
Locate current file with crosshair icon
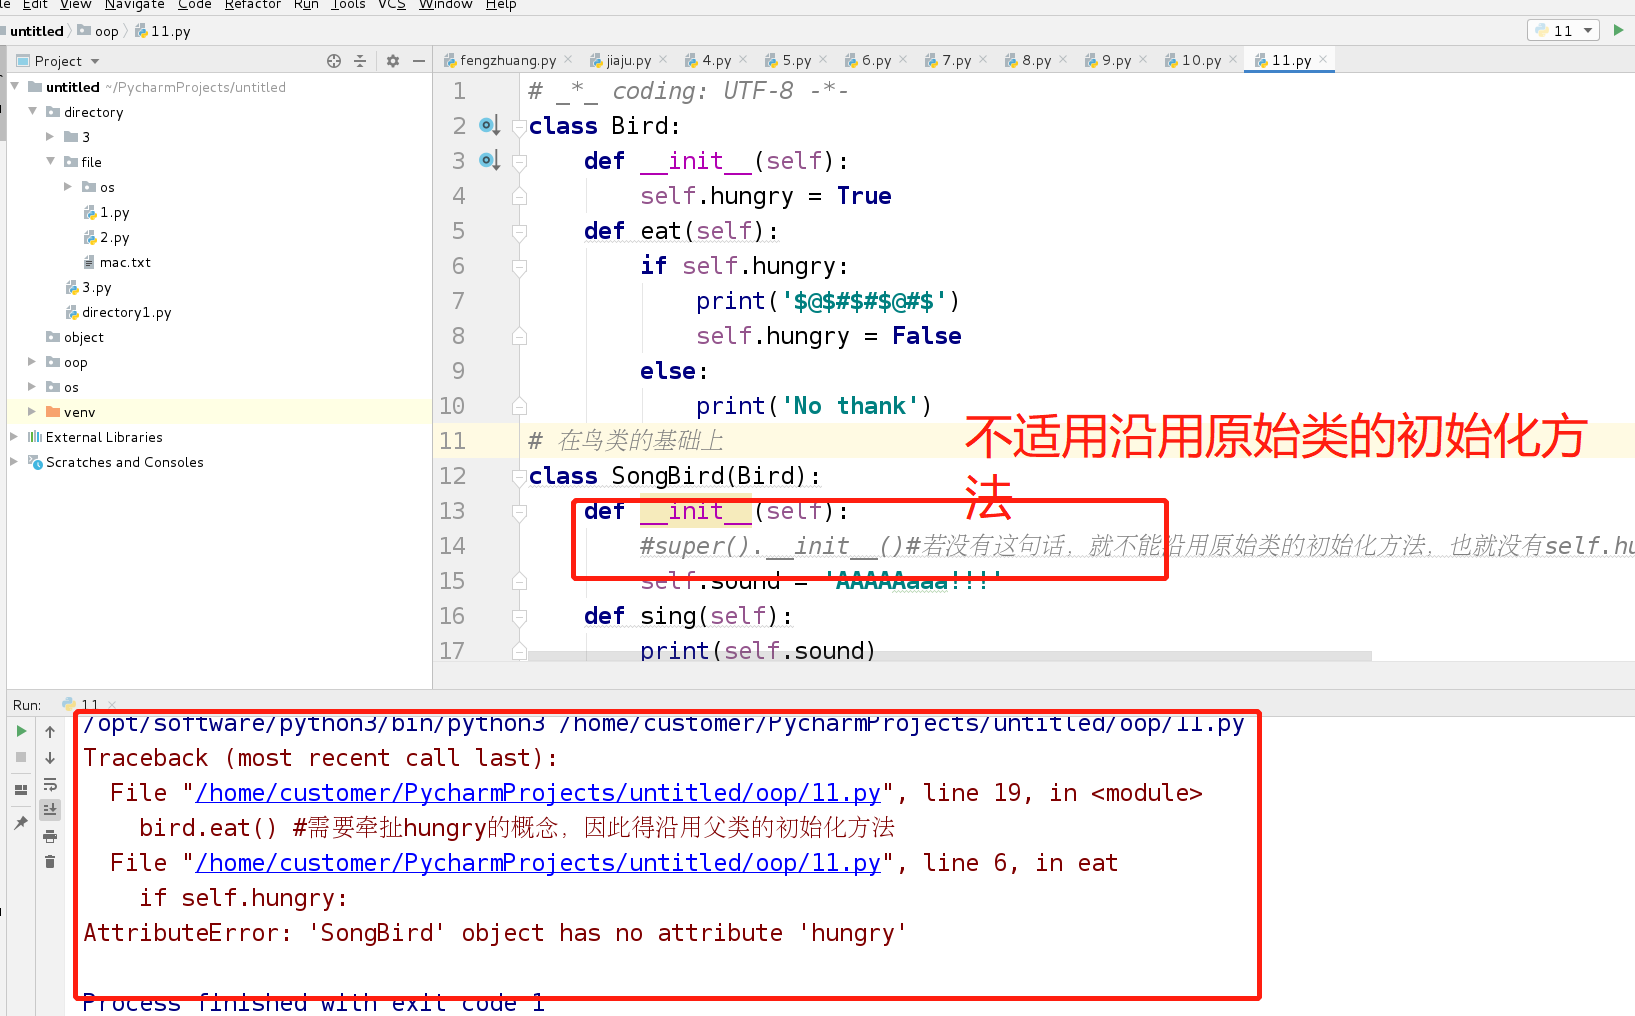(334, 61)
